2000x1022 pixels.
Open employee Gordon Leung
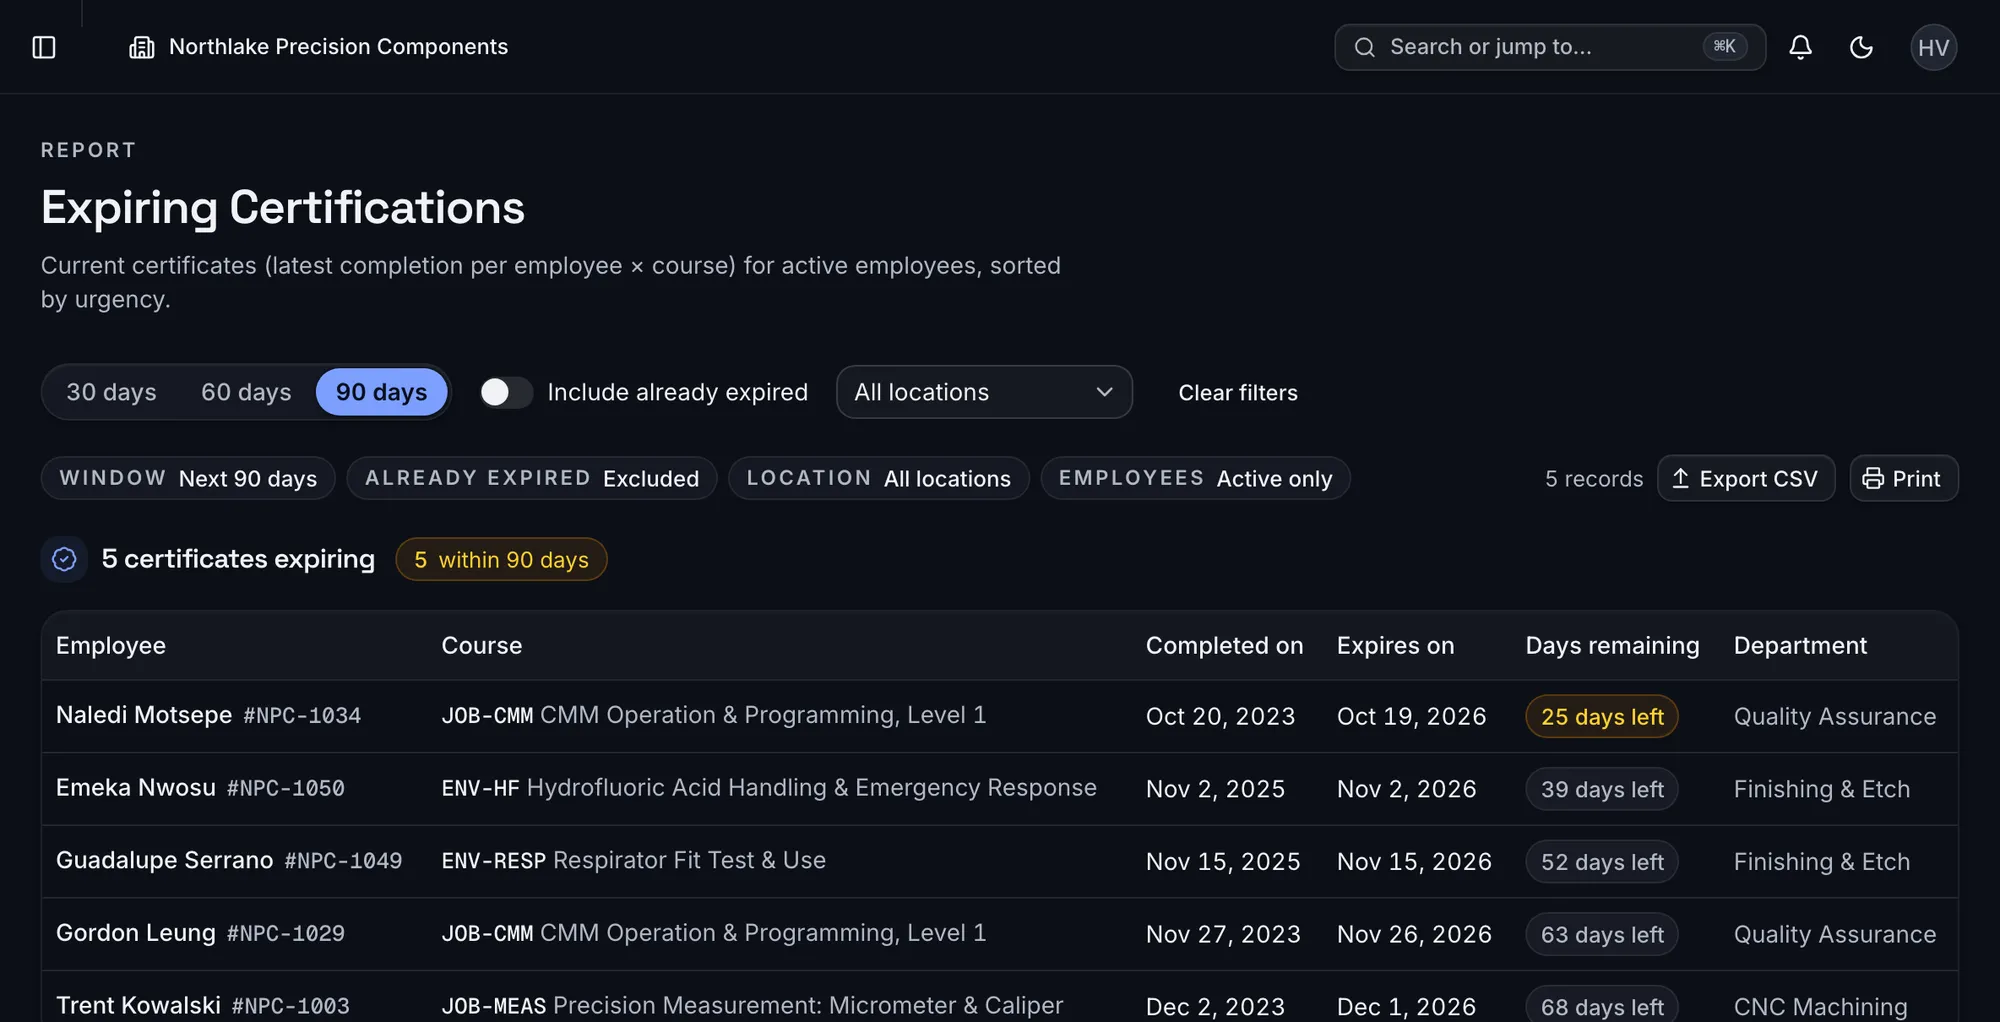[136, 933]
